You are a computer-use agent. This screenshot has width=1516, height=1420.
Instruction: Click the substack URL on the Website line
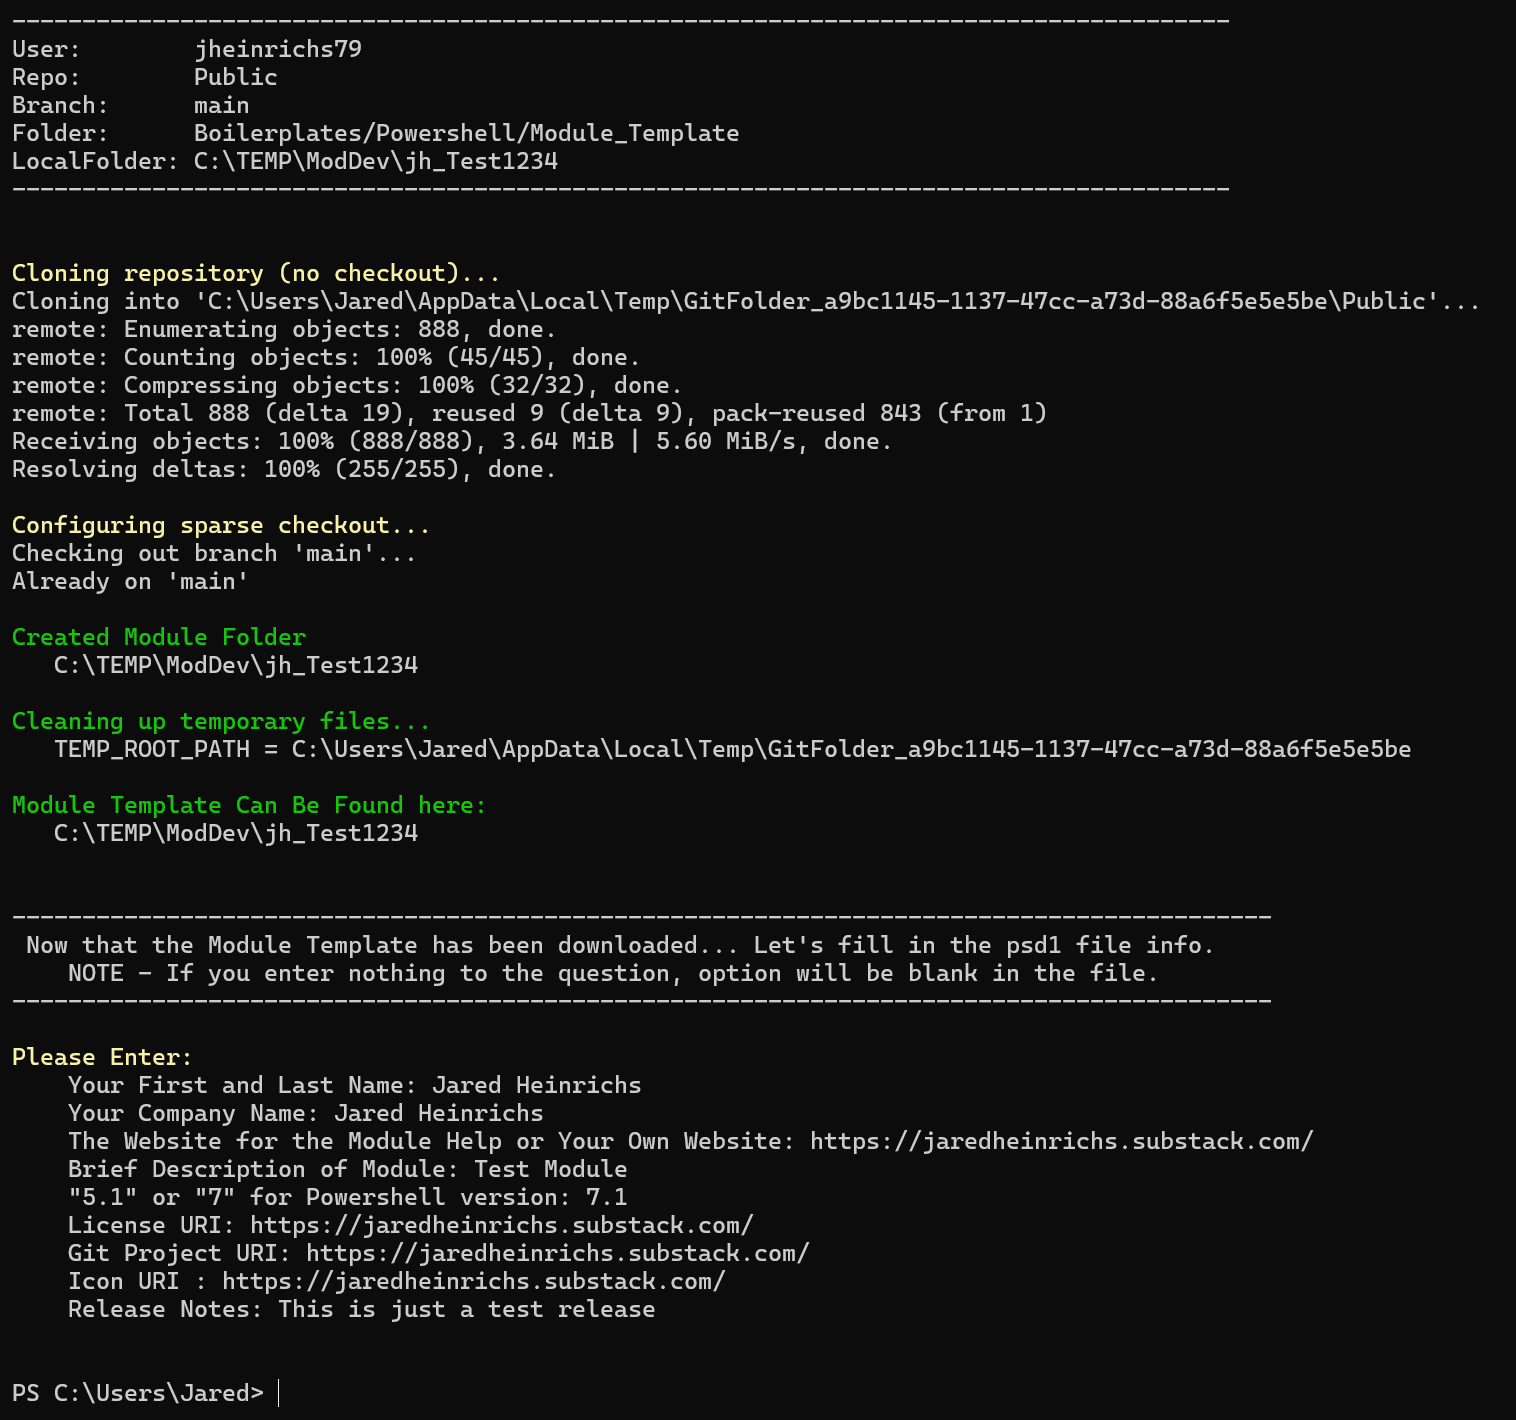1062,1141
